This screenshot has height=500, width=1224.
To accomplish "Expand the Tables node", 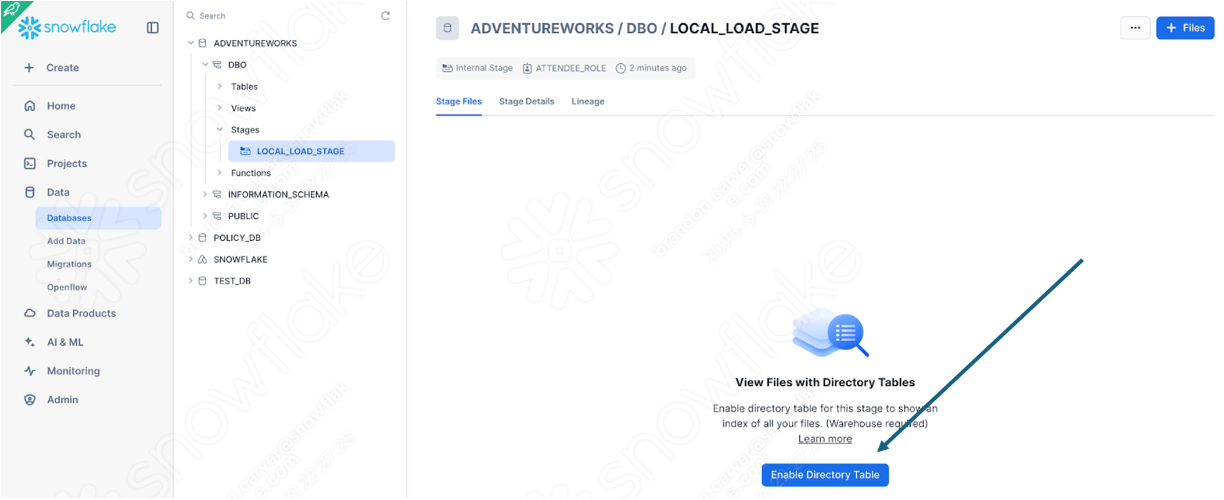I will (x=220, y=87).
